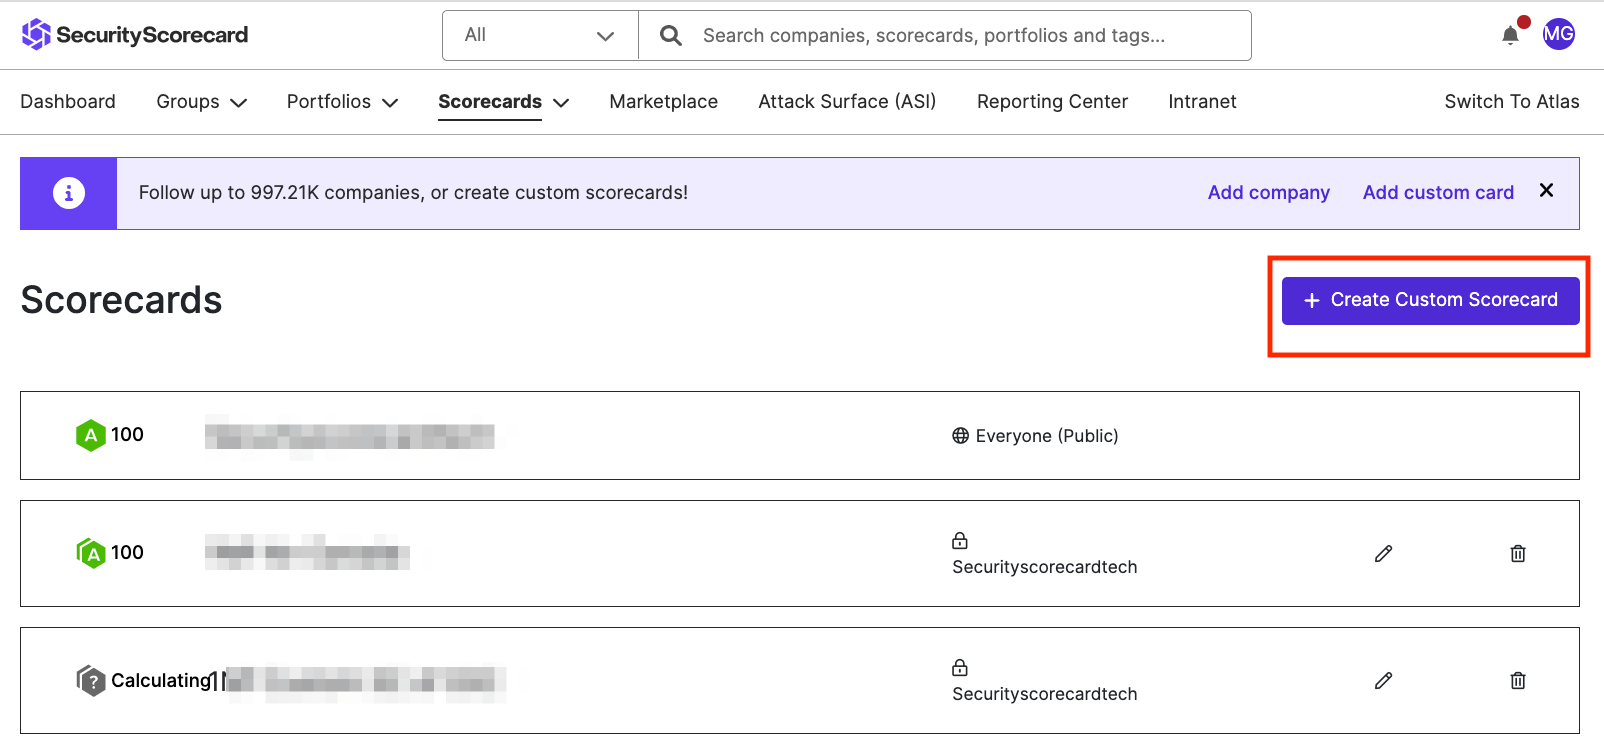The height and width of the screenshot is (752, 1604).
Task: Select the Scorecards tab label
Action: pos(490,102)
